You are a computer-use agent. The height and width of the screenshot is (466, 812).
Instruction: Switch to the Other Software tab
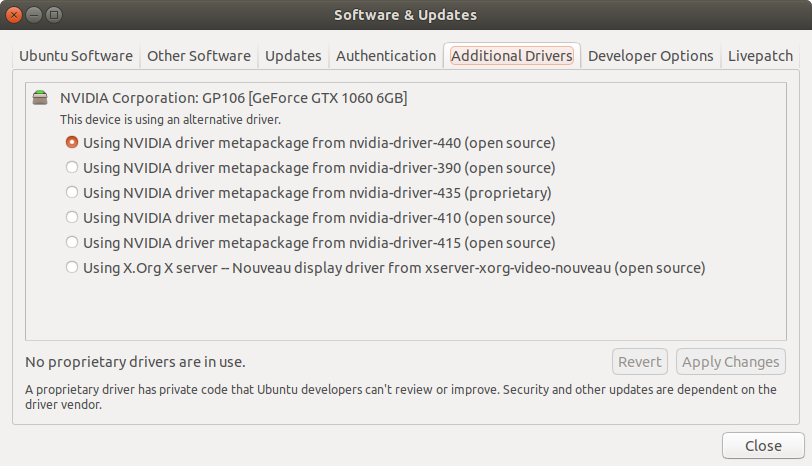point(199,55)
